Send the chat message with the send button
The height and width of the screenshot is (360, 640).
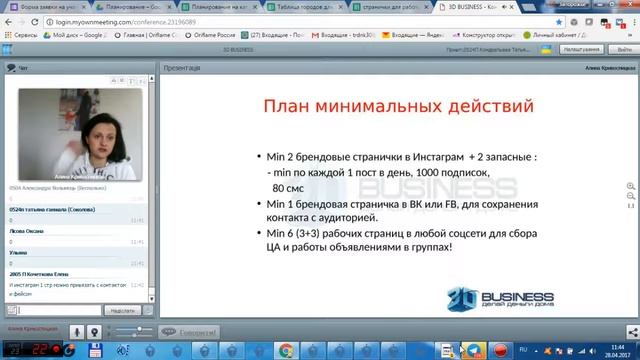pos(122,311)
